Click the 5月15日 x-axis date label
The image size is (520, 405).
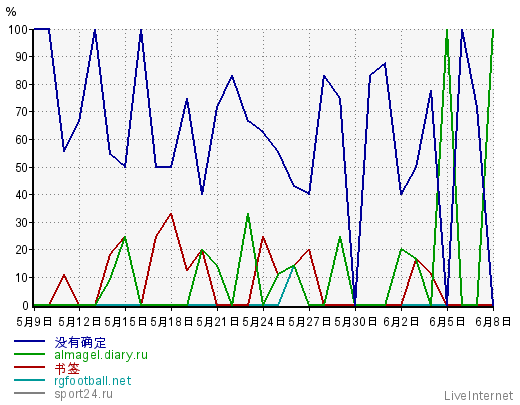coord(125,322)
